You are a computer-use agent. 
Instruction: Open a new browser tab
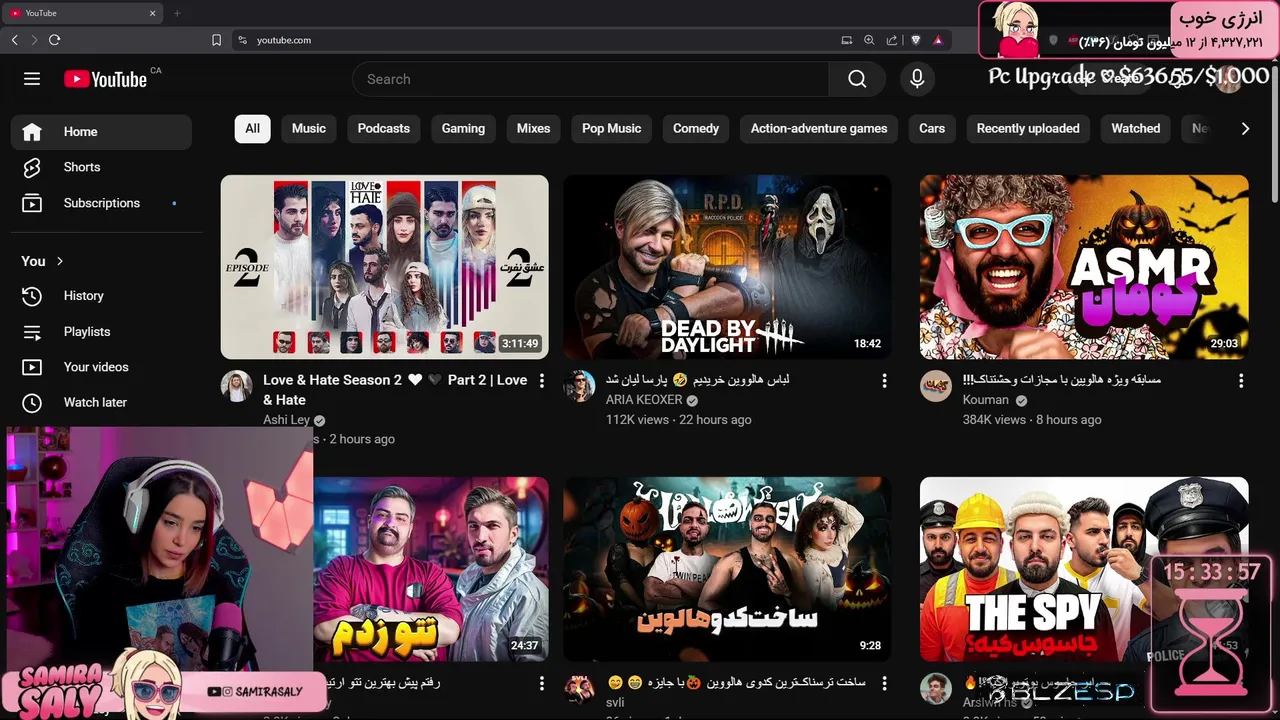pyautogui.click(x=177, y=13)
